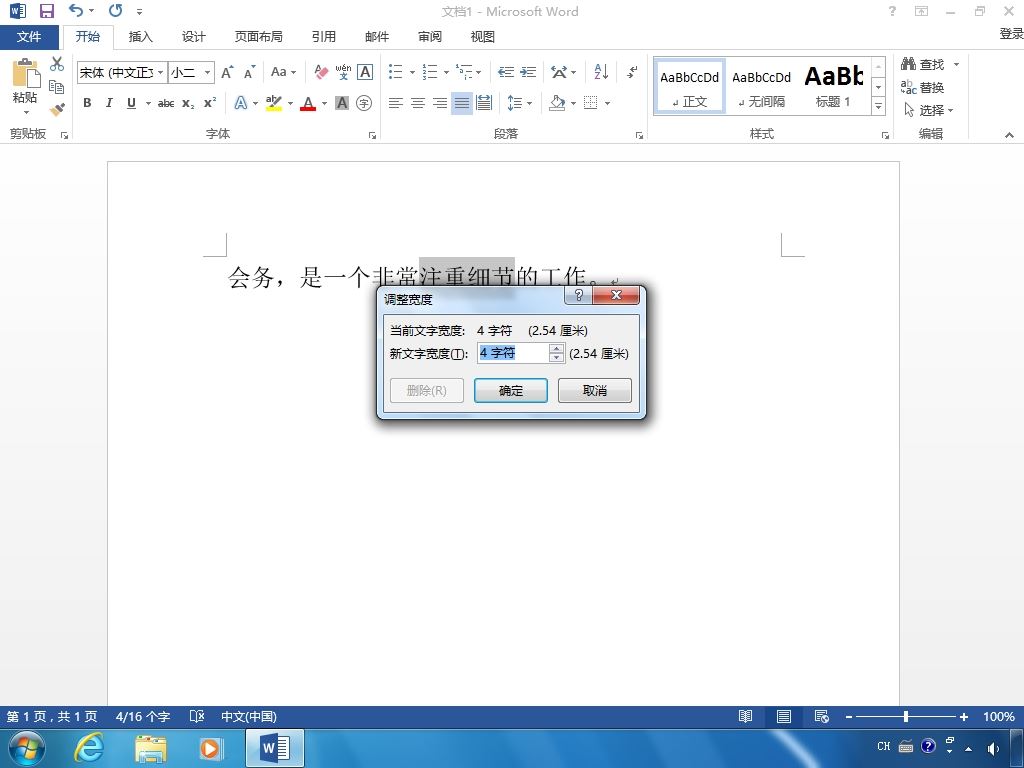
Task: Open the Font dialog launcher
Action: click(372, 135)
